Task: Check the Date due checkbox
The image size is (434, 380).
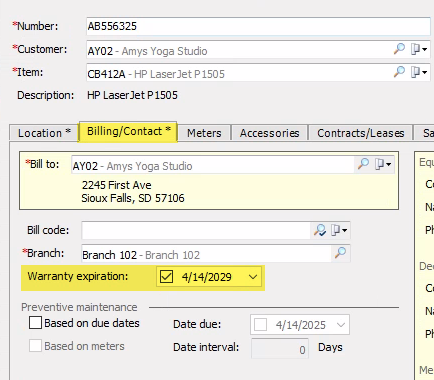Action: pyautogui.click(x=260, y=324)
